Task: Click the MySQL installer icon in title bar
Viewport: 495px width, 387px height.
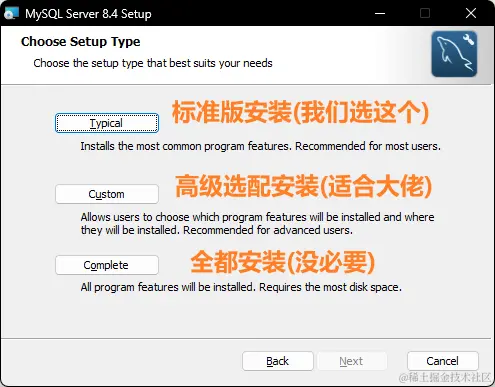Action: (x=11, y=13)
